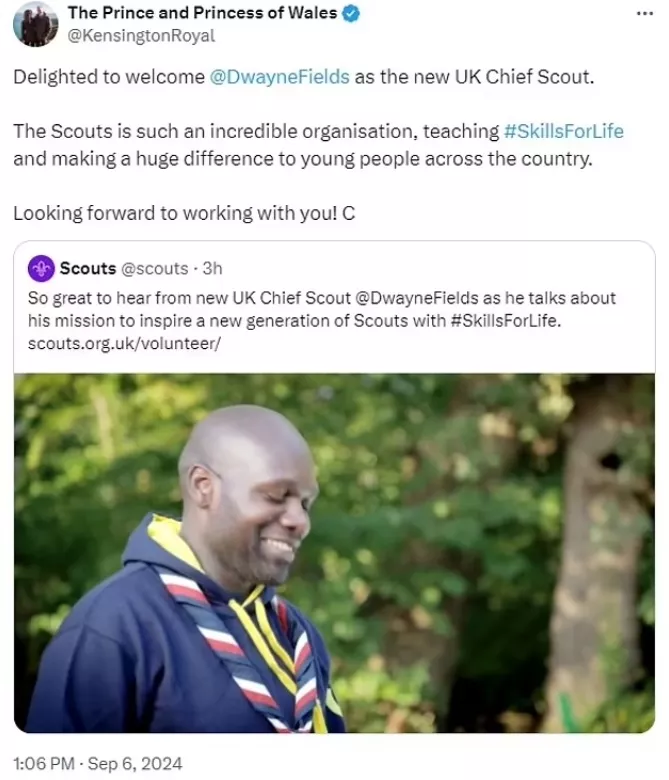Viewport: 669px width, 780px height.
Task: Click the @KensingtonRoyal handle
Action: (x=141, y=35)
